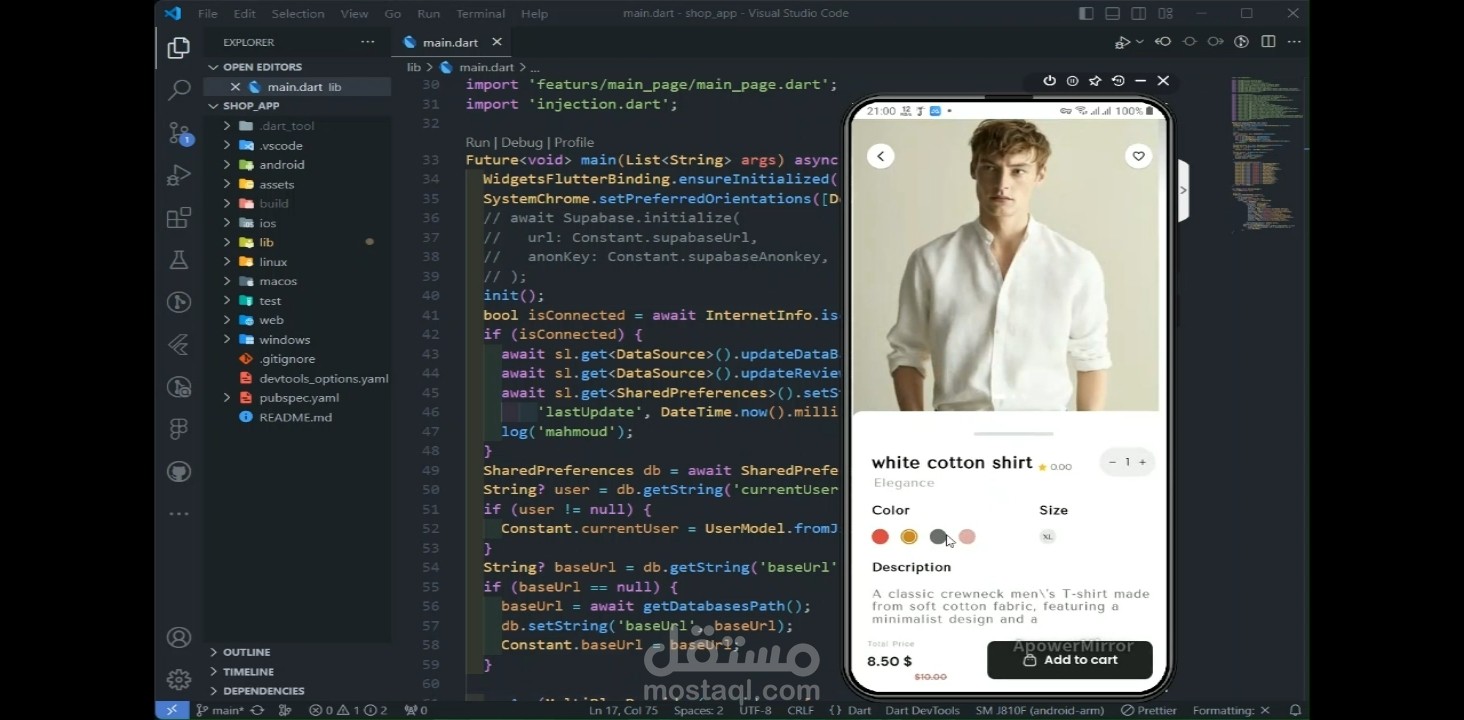This screenshot has width=1464, height=720.
Task: Open editor More Actions menu
Action: point(1294,42)
